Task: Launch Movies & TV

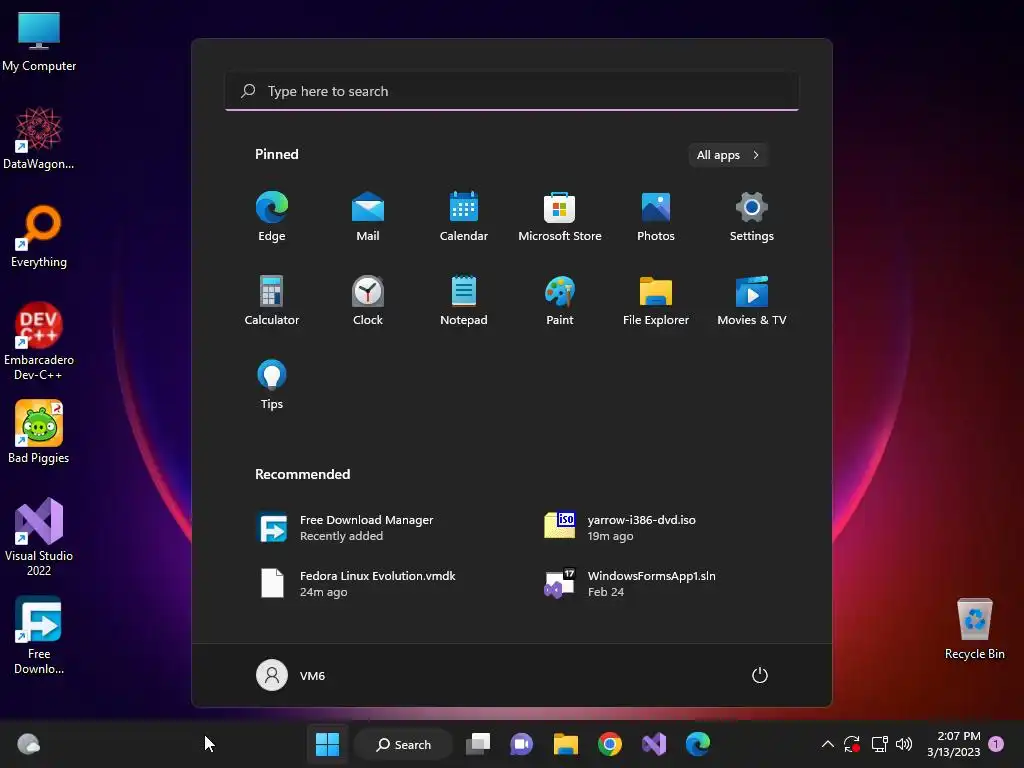Action: [752, 300]
